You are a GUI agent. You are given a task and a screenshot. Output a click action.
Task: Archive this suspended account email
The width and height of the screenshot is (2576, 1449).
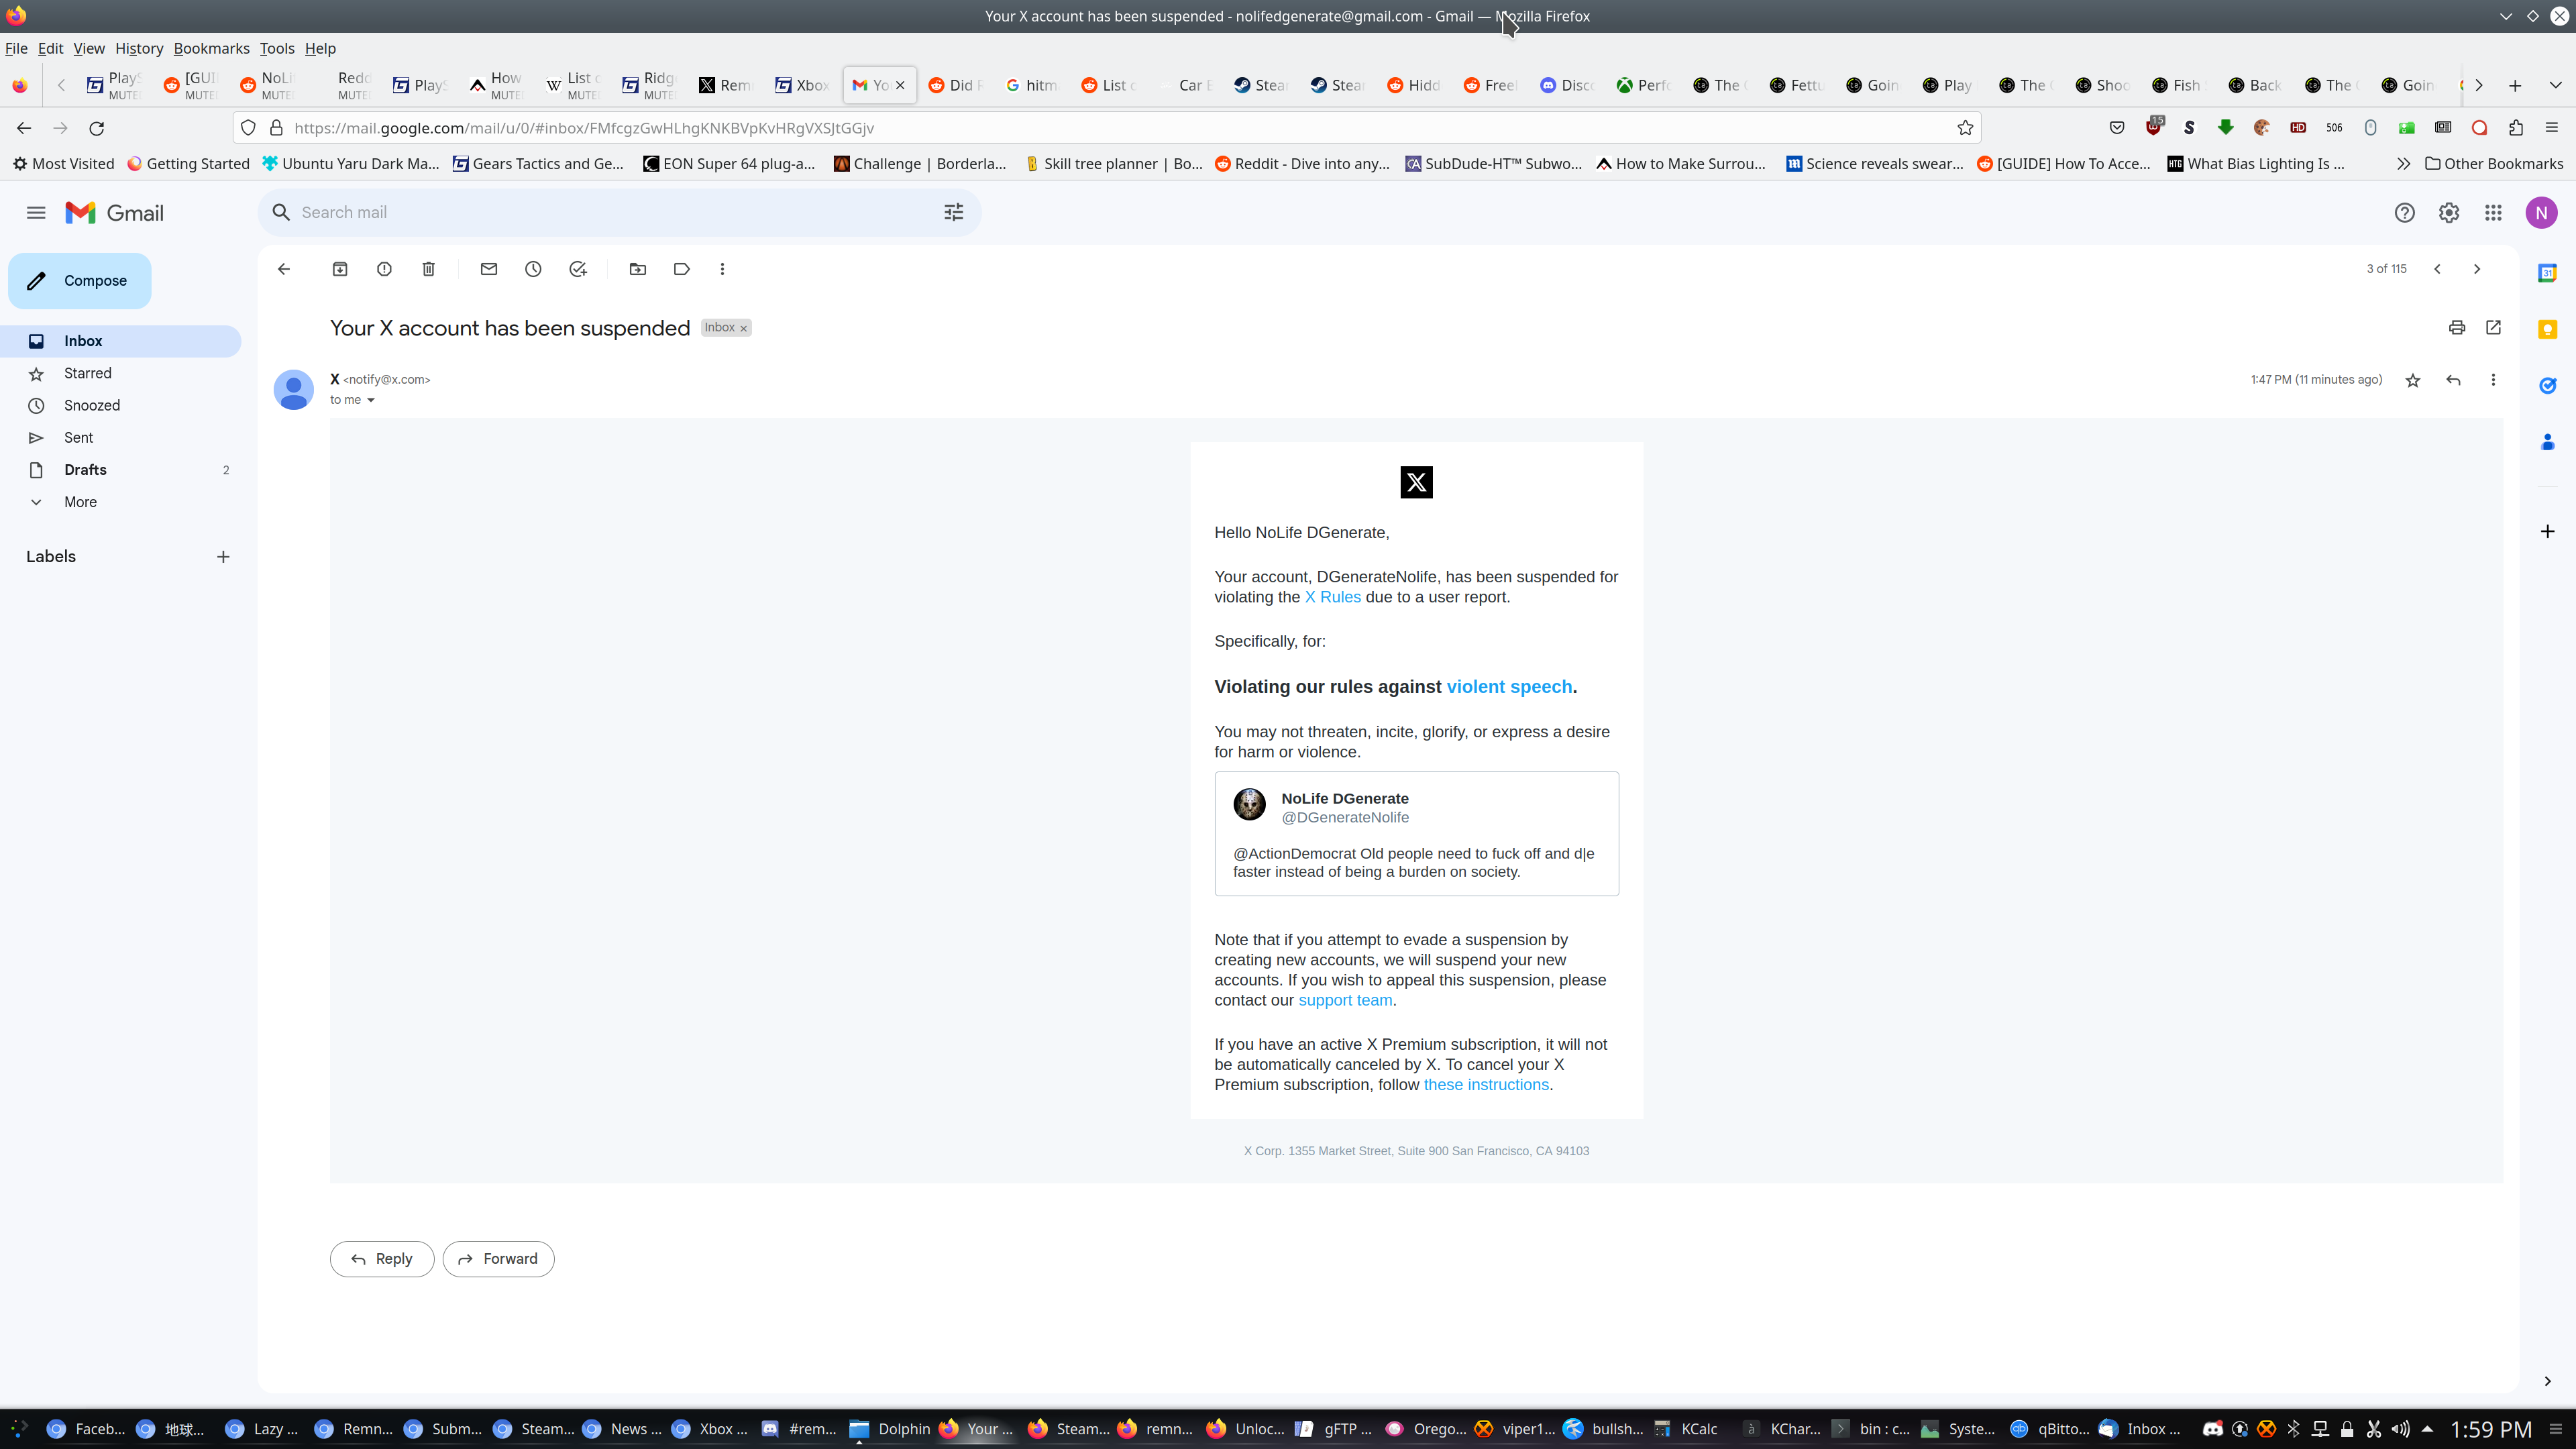[x=340, y=269]
